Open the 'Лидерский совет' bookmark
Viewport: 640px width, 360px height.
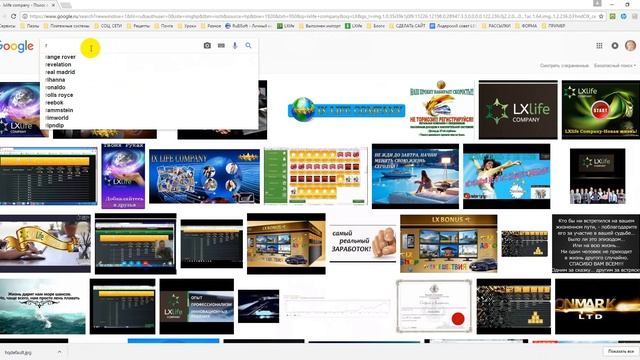pyautogui.click(x=453, y=26)
